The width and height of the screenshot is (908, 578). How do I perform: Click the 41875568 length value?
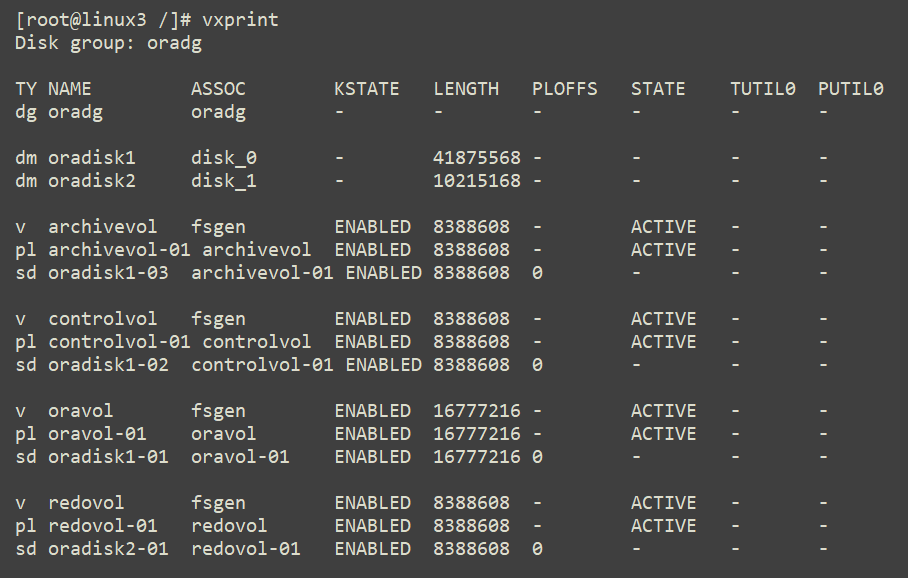(477, 158)
